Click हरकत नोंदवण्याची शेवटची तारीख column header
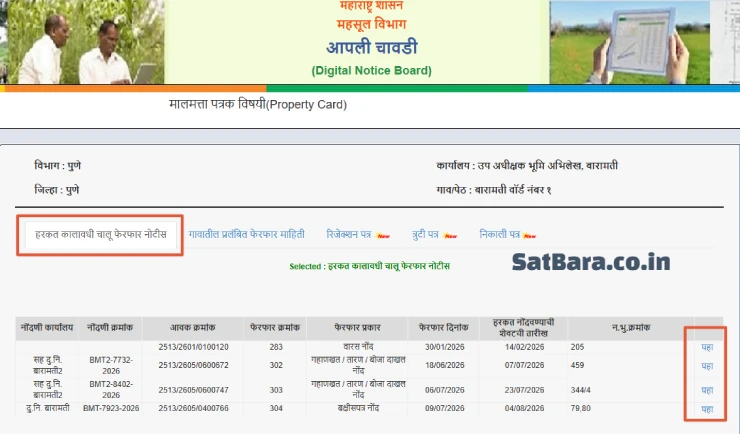Viewport: 740px width, 434px height. tap(523, 328)
